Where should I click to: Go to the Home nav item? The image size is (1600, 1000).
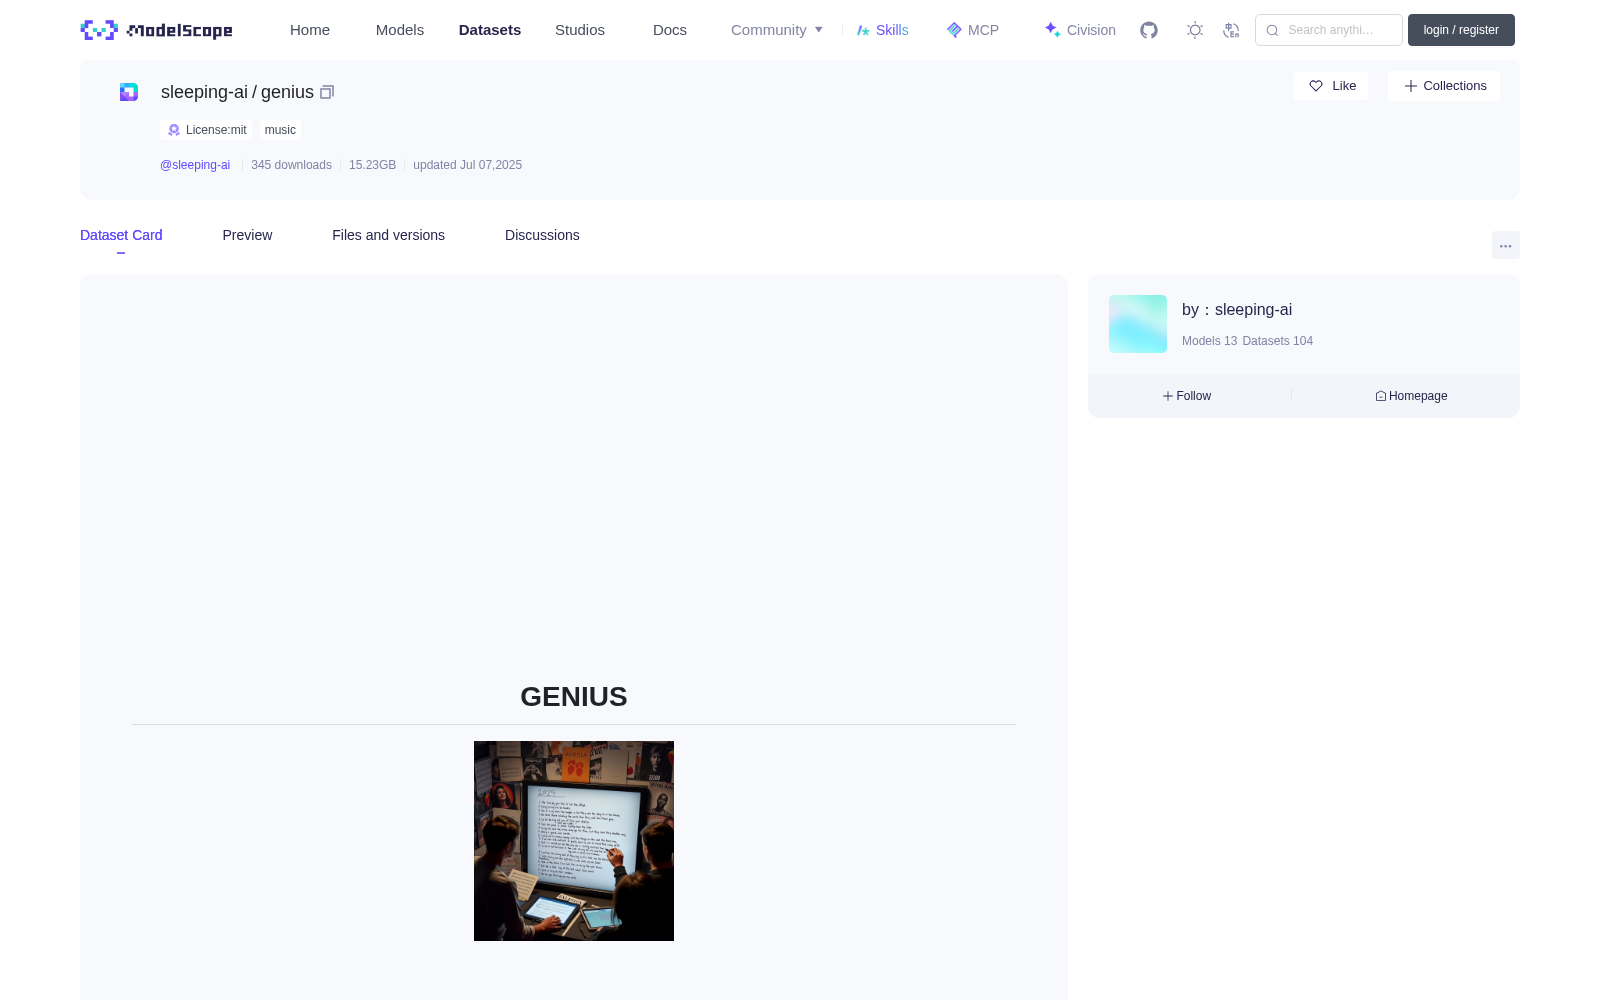(x=310, y=30)
